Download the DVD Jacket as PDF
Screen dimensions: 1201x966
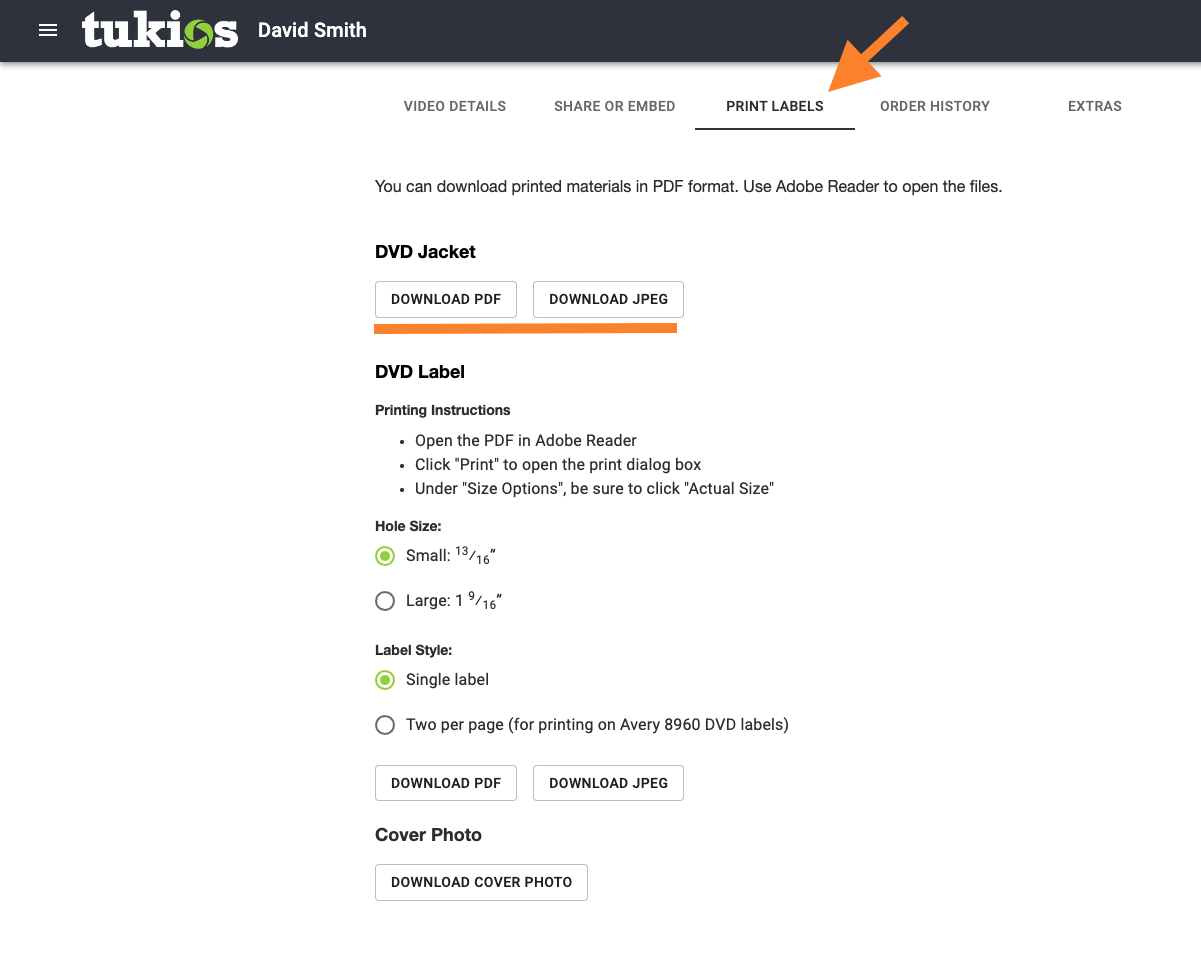[446, 299]
